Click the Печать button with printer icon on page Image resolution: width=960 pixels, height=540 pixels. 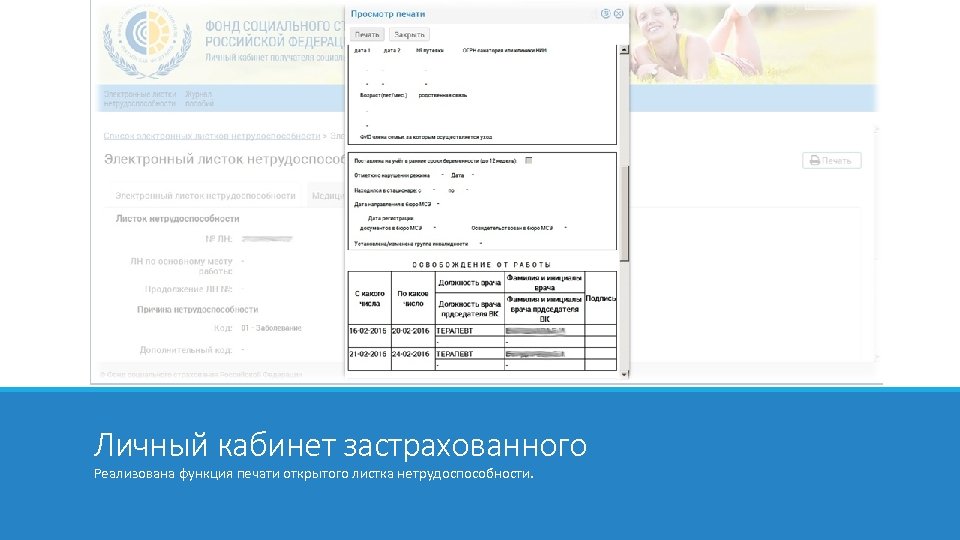click(x=831, y=160)
